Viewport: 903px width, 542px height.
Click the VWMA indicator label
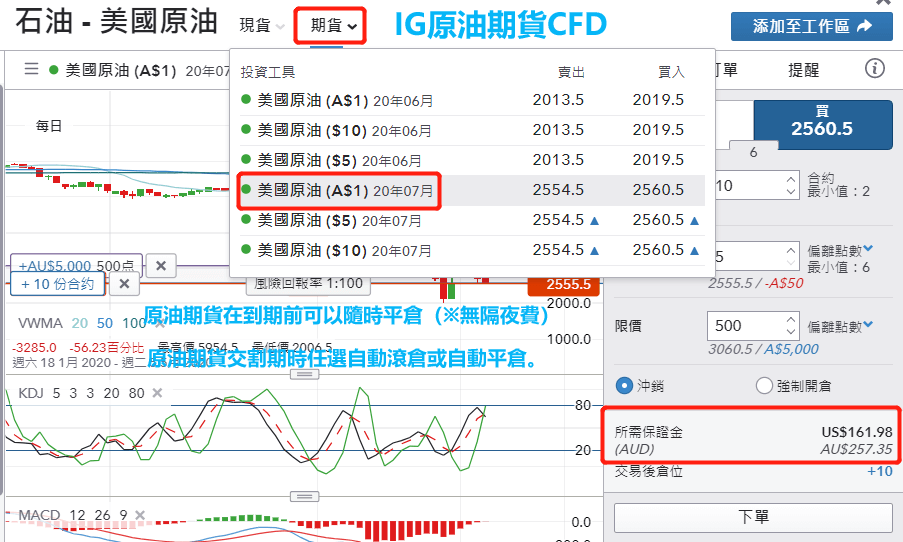40,323
